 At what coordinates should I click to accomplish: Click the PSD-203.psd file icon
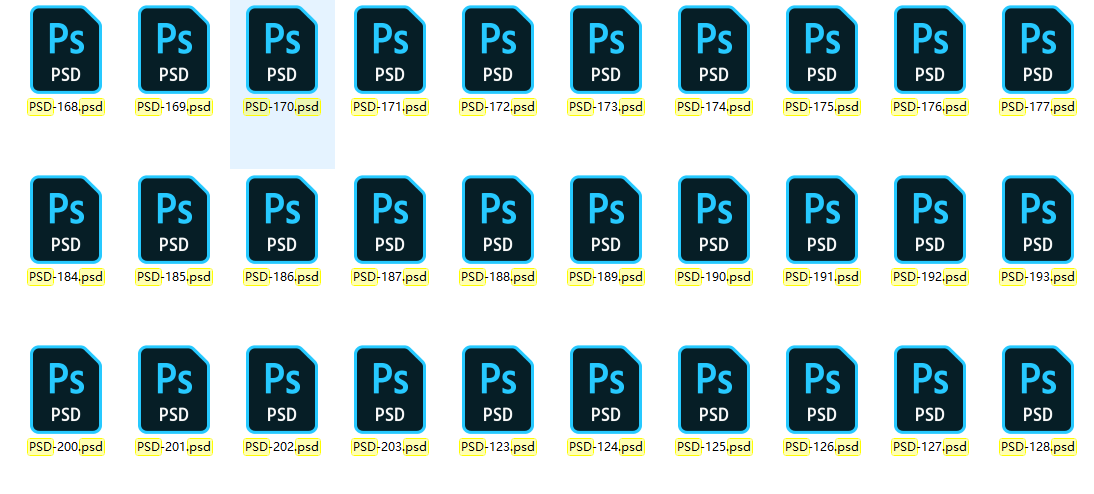390,389
